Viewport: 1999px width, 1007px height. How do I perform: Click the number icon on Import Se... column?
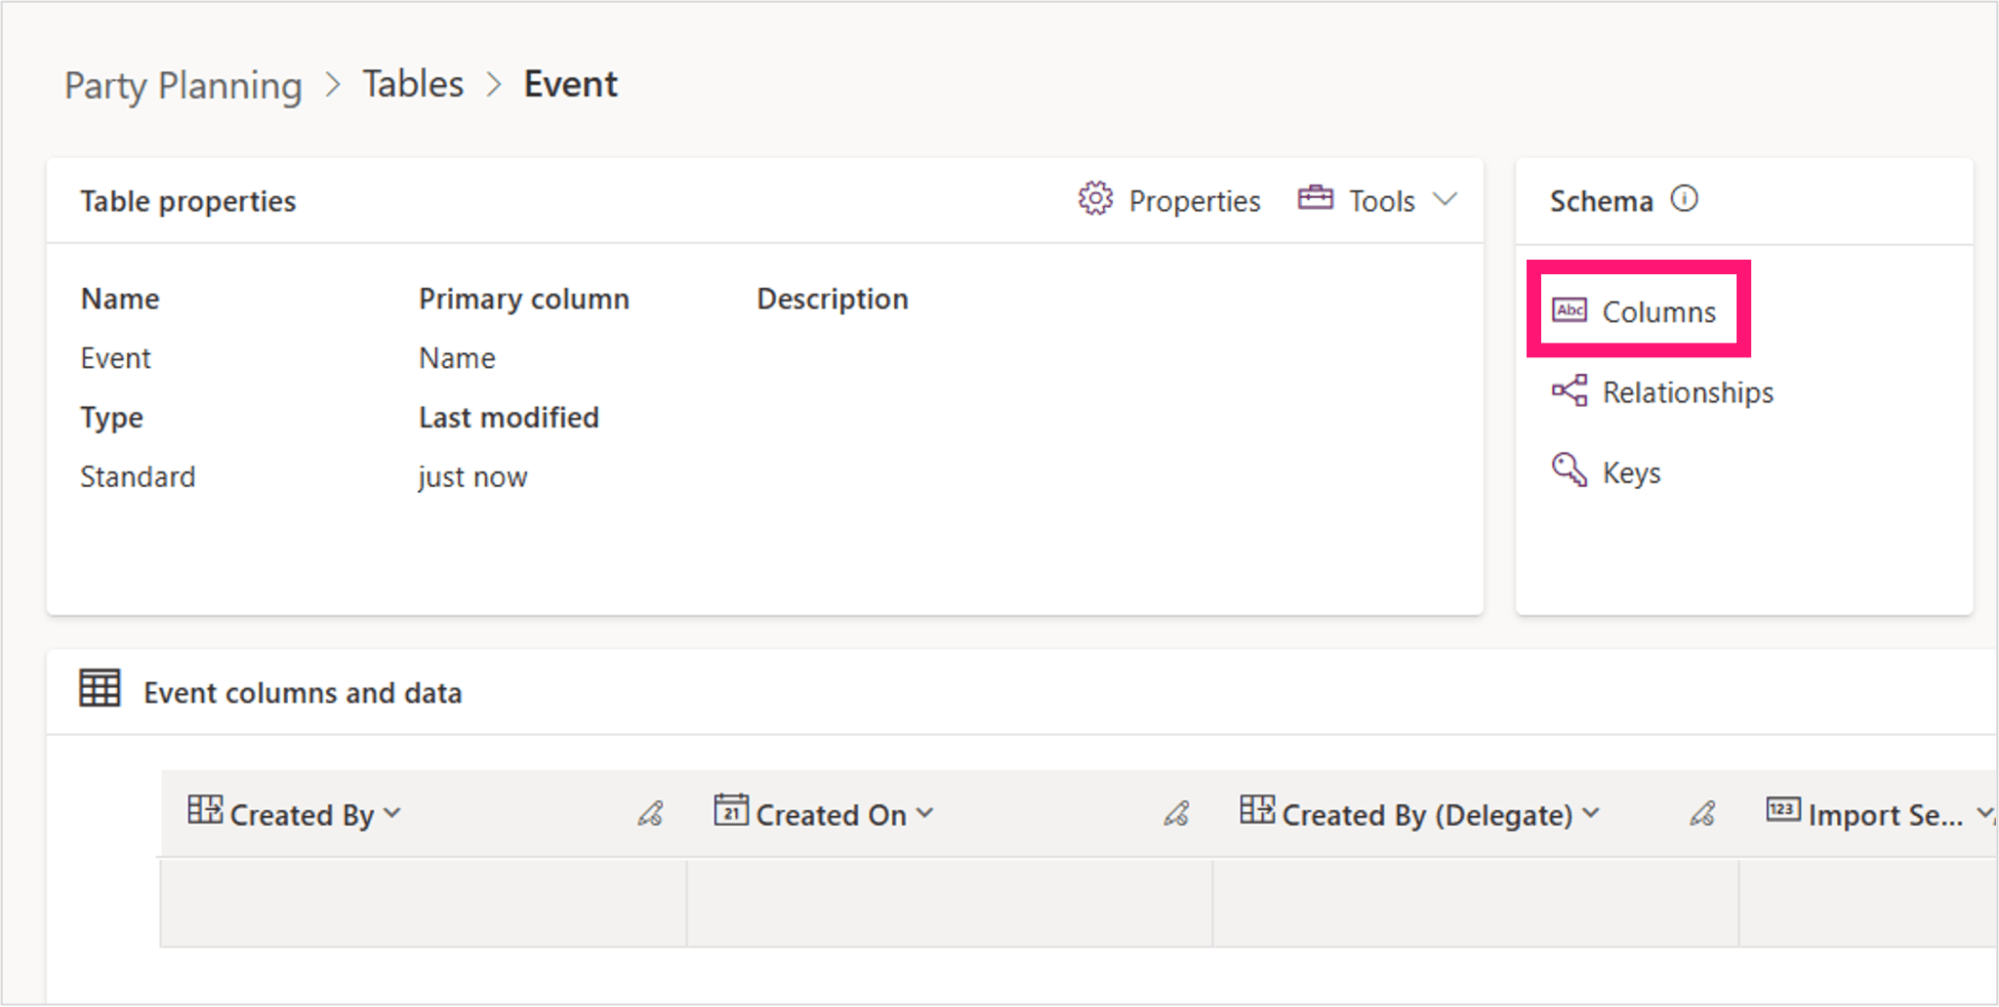click(1783, 810)
